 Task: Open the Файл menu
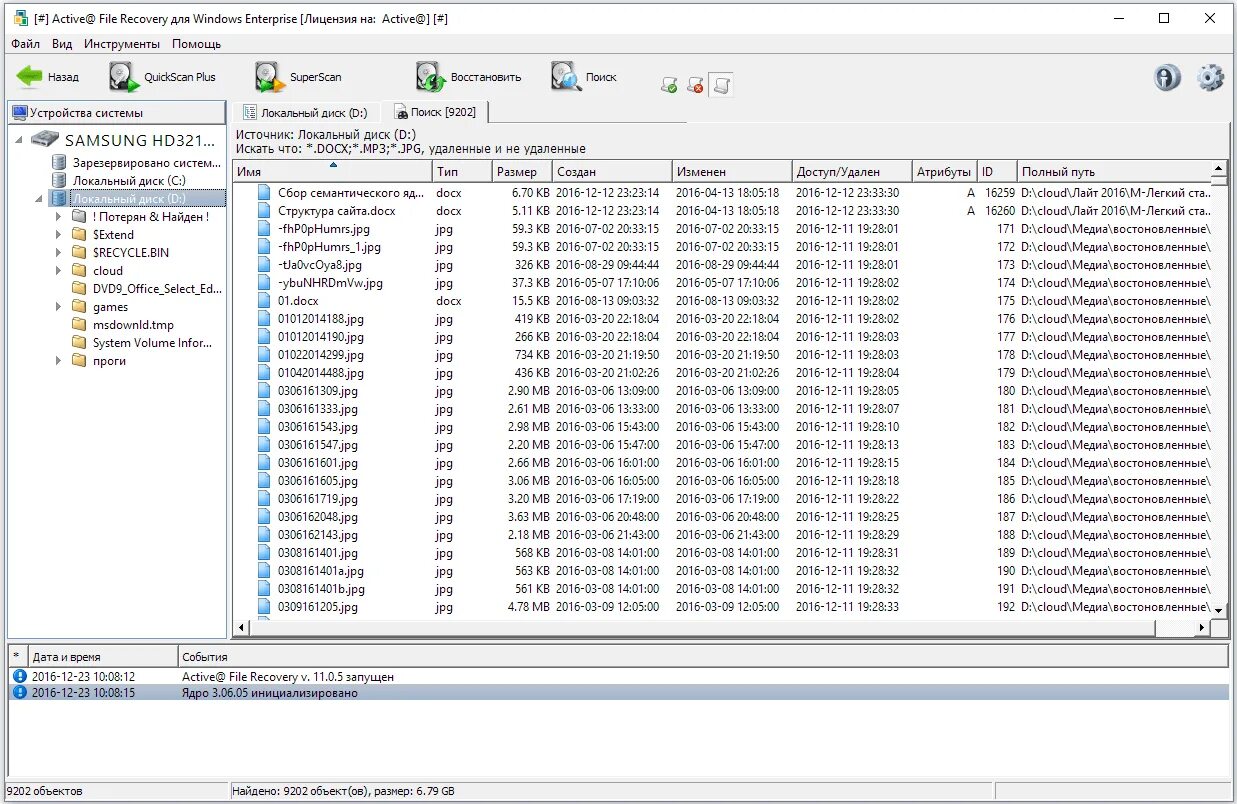tap(25, 44)
